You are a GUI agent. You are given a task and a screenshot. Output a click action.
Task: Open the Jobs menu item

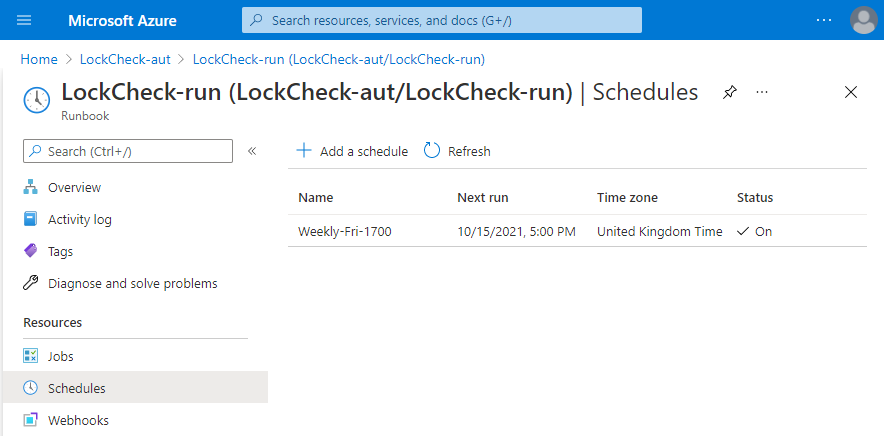pos(61,356)
